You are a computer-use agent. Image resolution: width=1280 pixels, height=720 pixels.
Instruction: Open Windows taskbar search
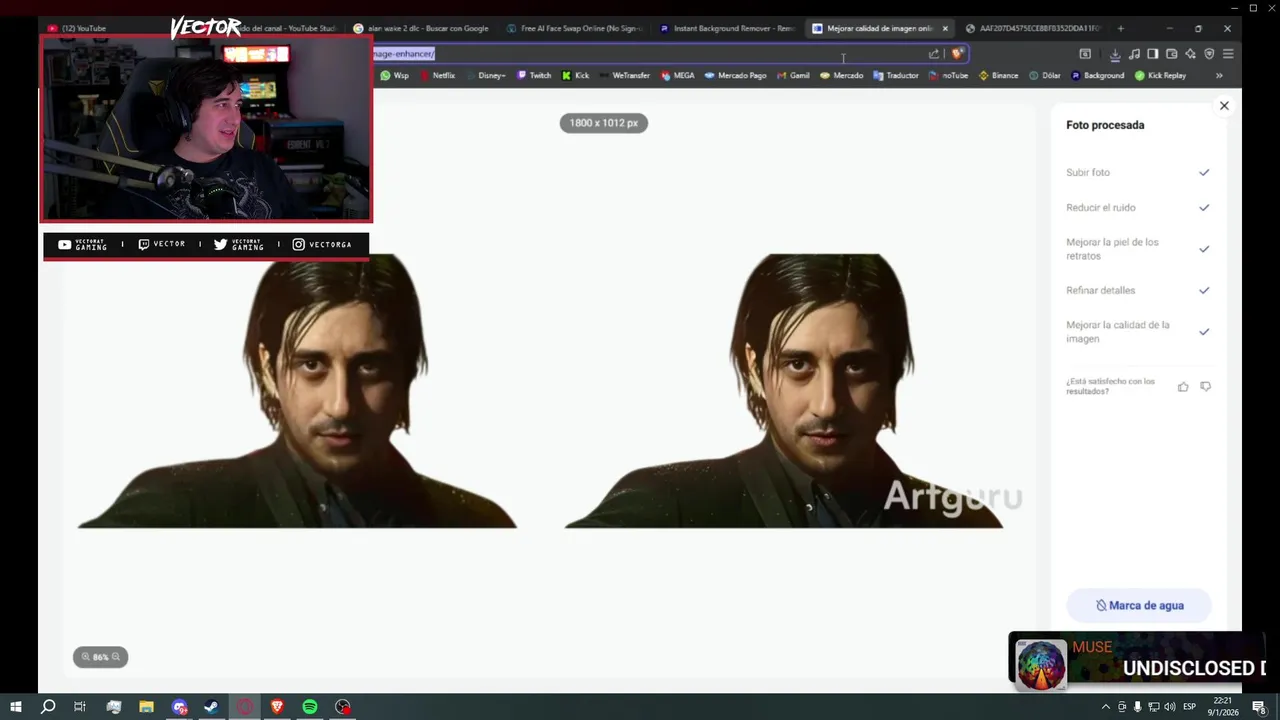[x=48, y=707]
